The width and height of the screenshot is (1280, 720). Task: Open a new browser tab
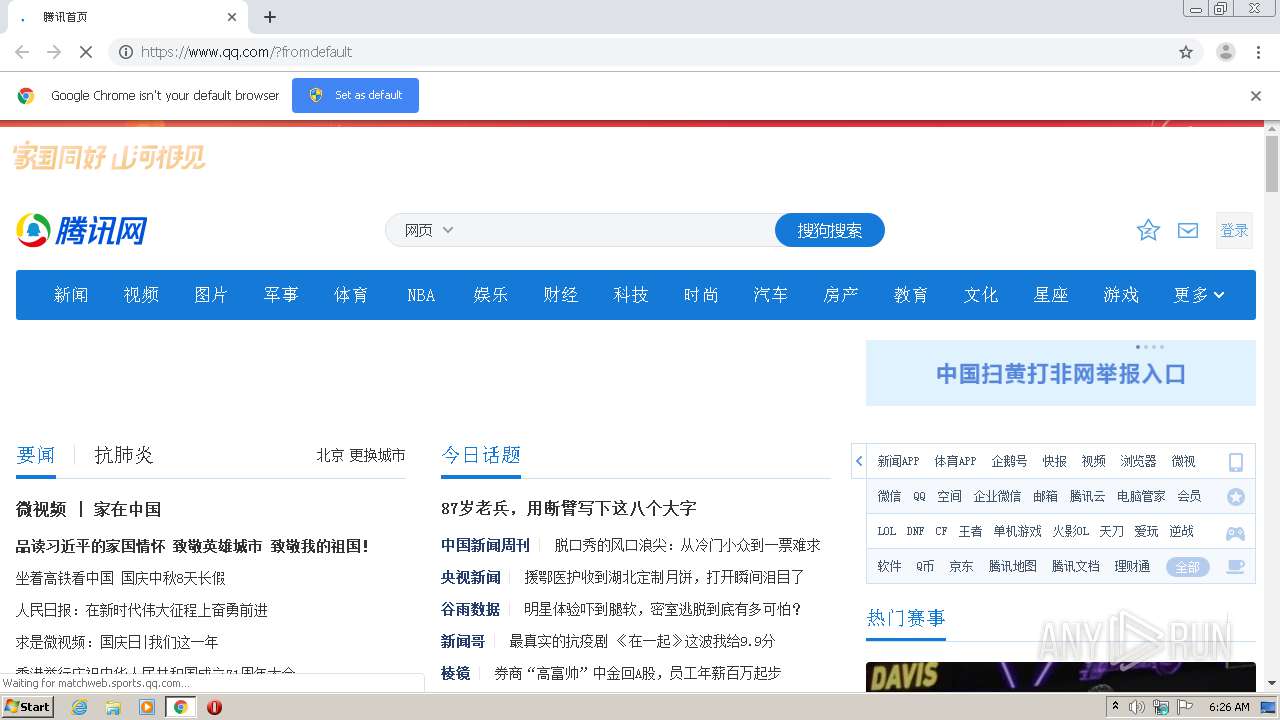pyautogui.click(x=270, y=17)
